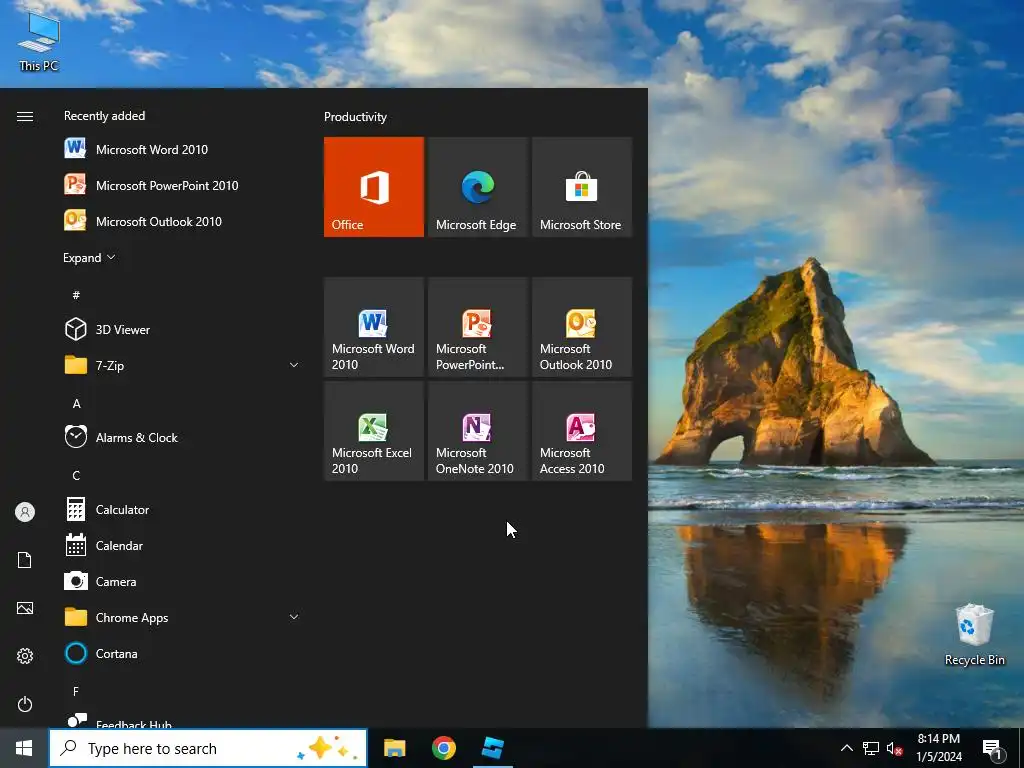Screen dimensions: 1024x768
Task: Open the Office tile
Action: coord(374,187)
